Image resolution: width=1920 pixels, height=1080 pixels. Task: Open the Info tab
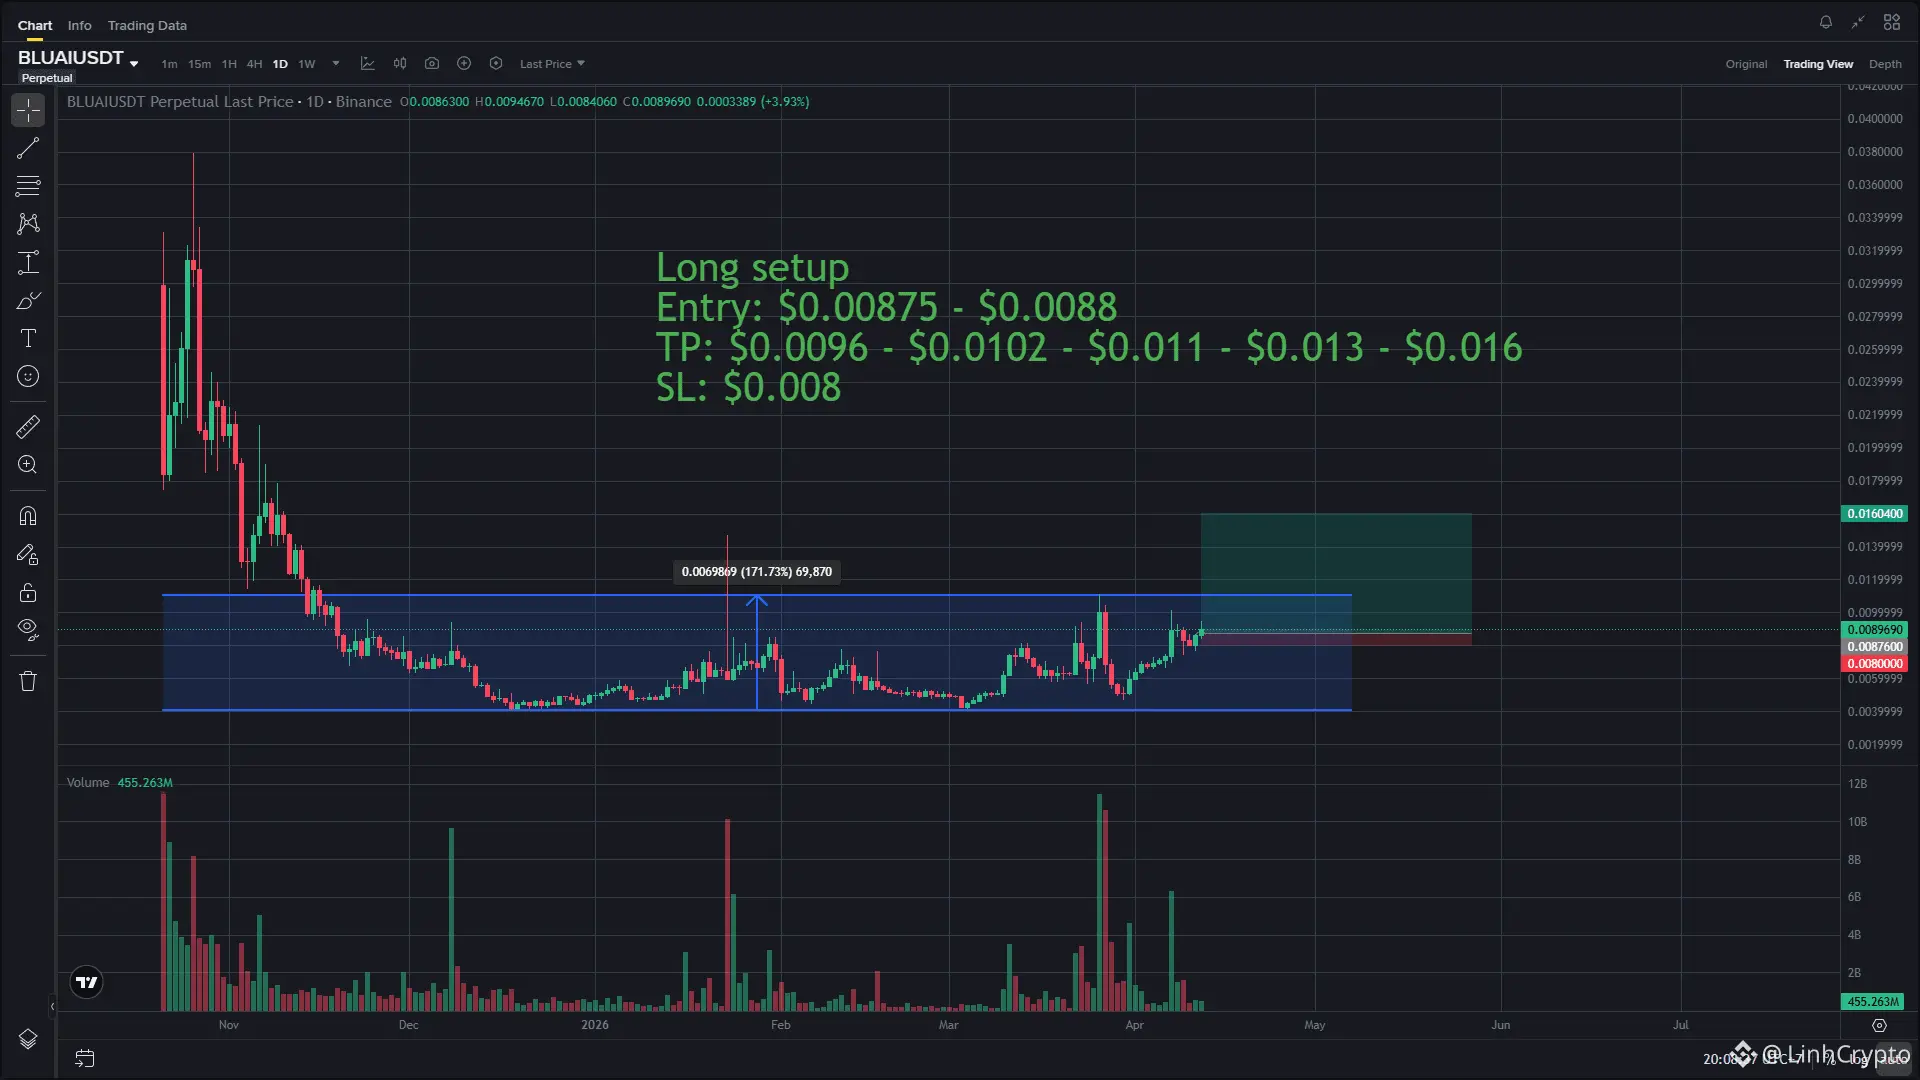coord(79,25)
